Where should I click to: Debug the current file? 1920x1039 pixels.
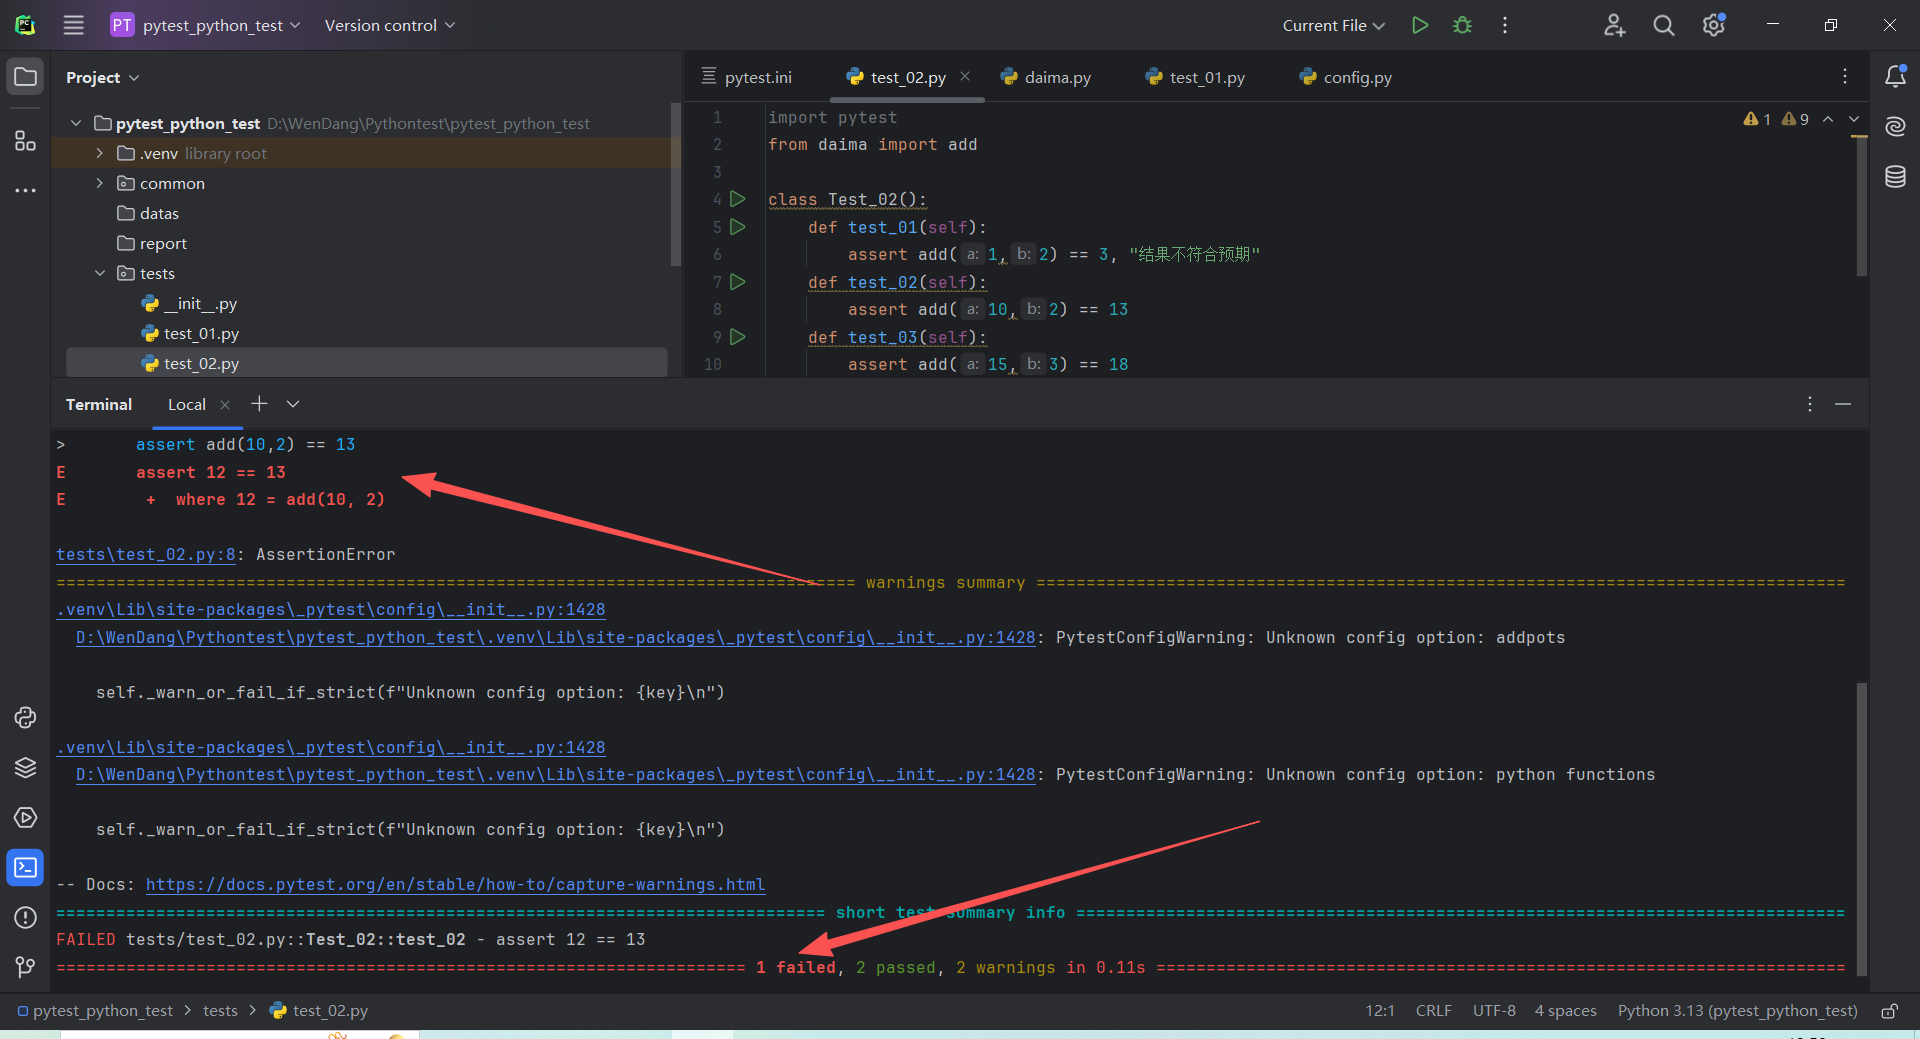pyautogui.click(x=1462, y=25)
